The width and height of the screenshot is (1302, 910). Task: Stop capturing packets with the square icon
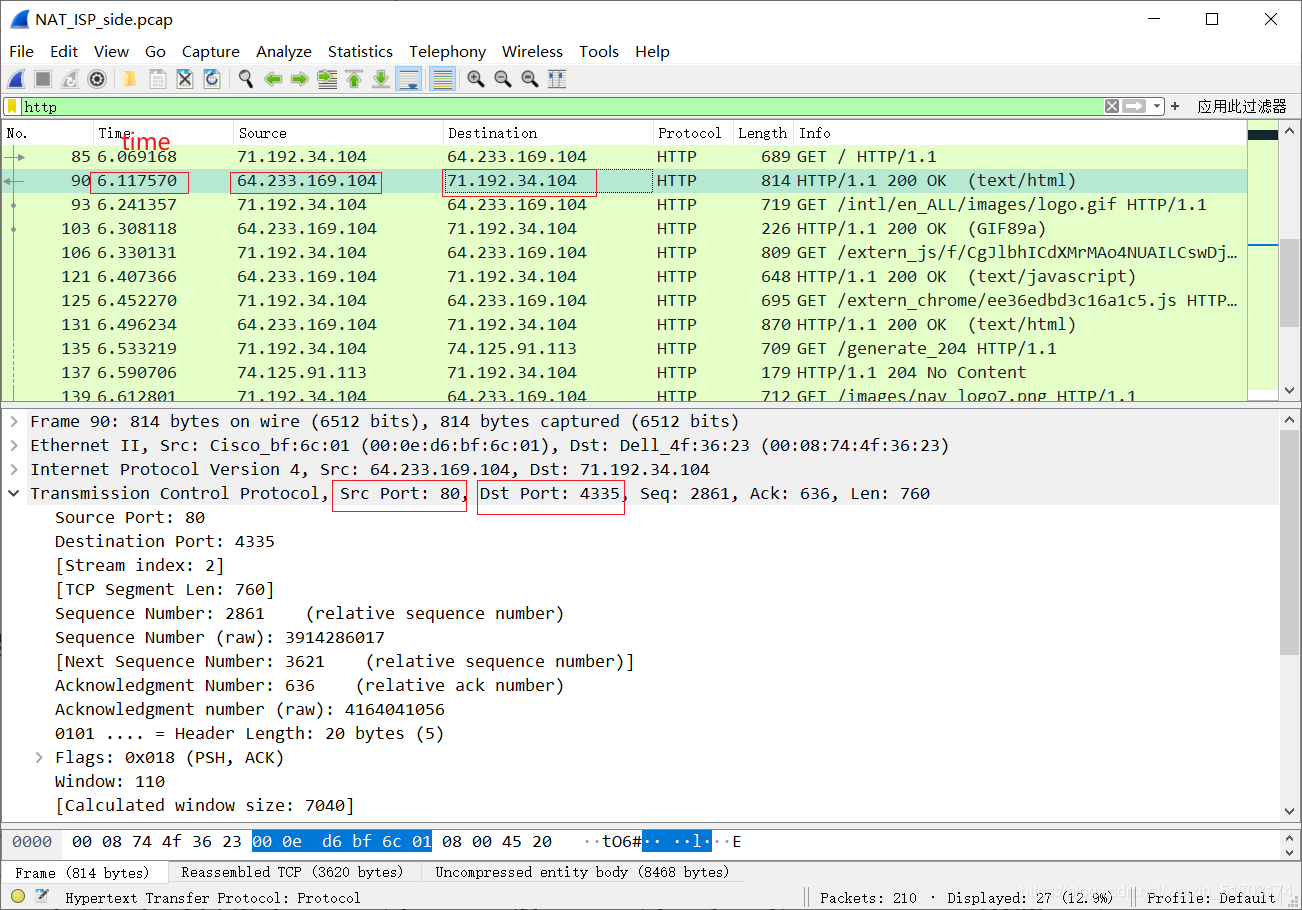43,79
